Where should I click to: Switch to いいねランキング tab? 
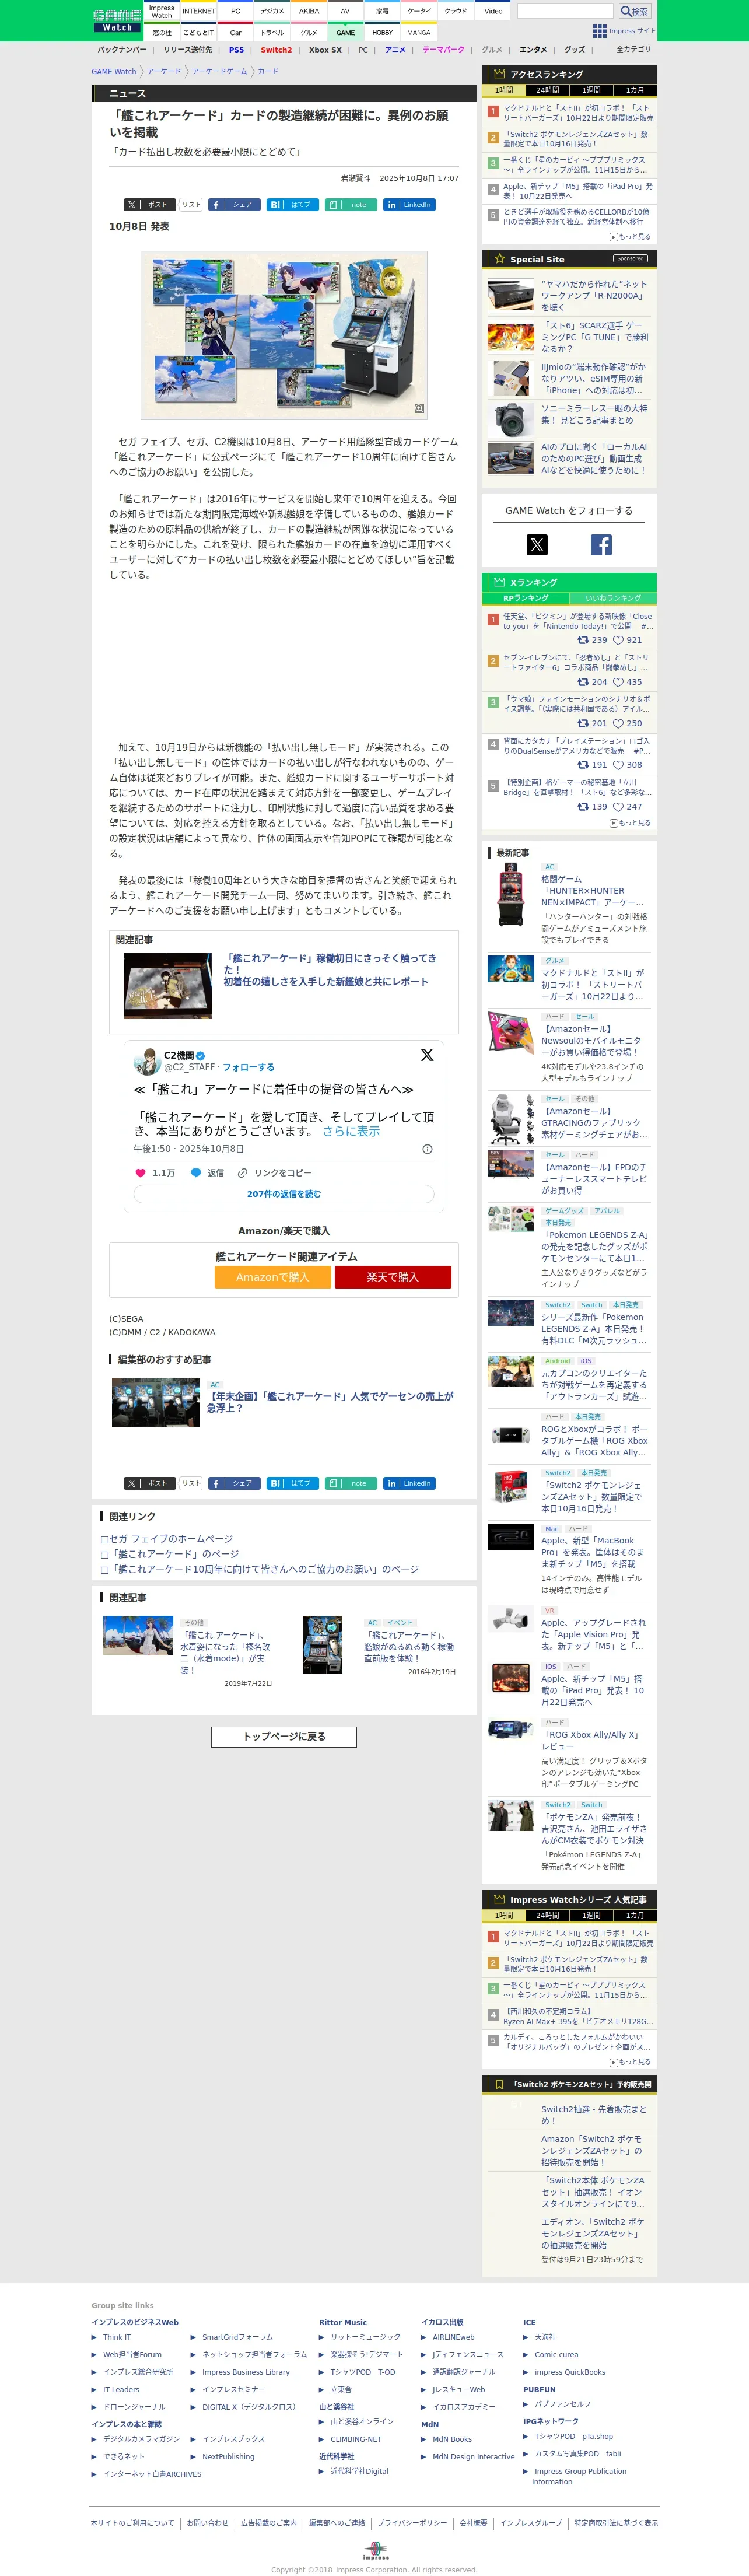coord(613,598)
